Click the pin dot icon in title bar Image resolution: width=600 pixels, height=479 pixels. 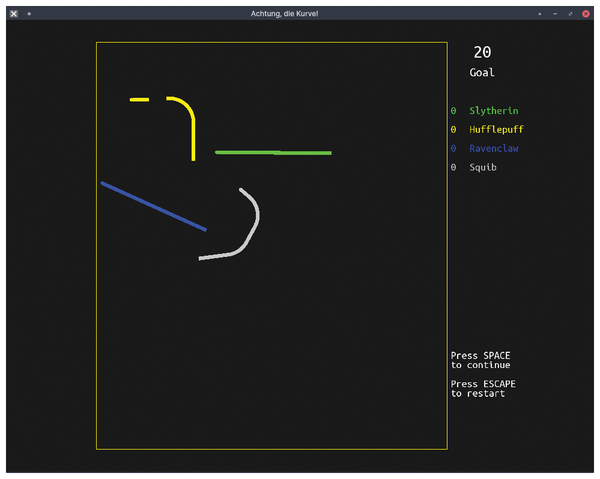(x=29, y=14)
